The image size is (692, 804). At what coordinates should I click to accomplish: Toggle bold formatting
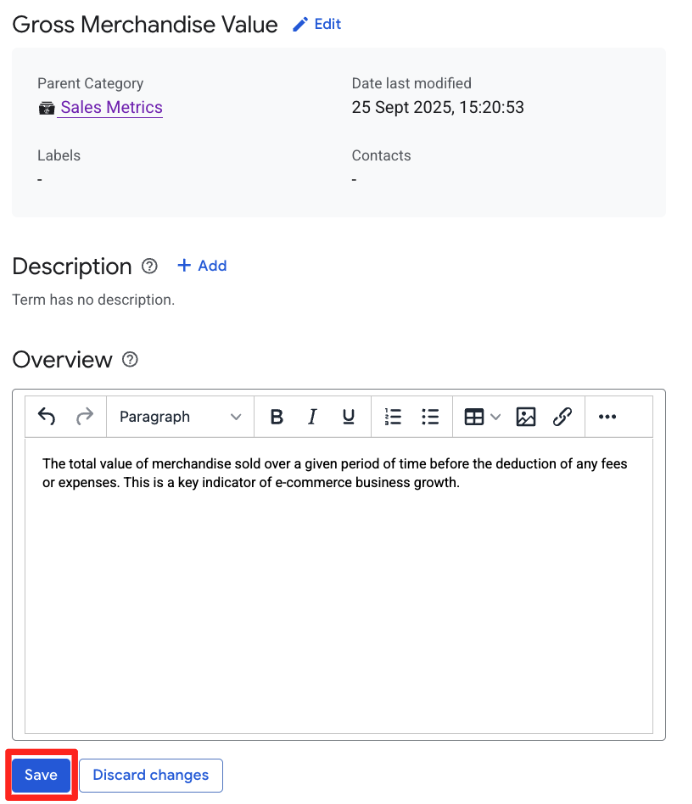(277, 417)
